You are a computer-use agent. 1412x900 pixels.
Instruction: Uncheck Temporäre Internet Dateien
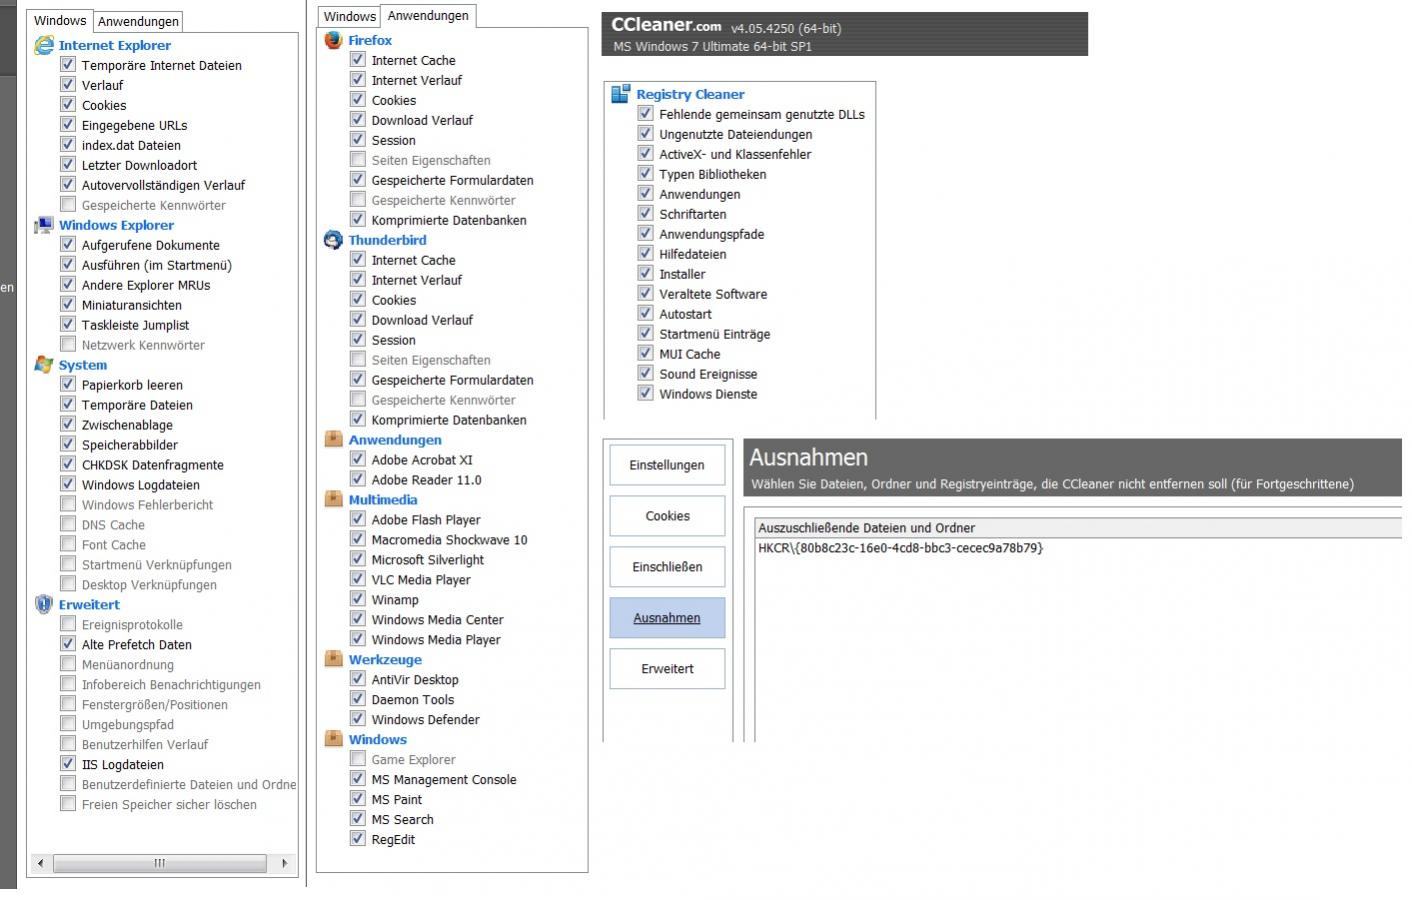point(68,64)
